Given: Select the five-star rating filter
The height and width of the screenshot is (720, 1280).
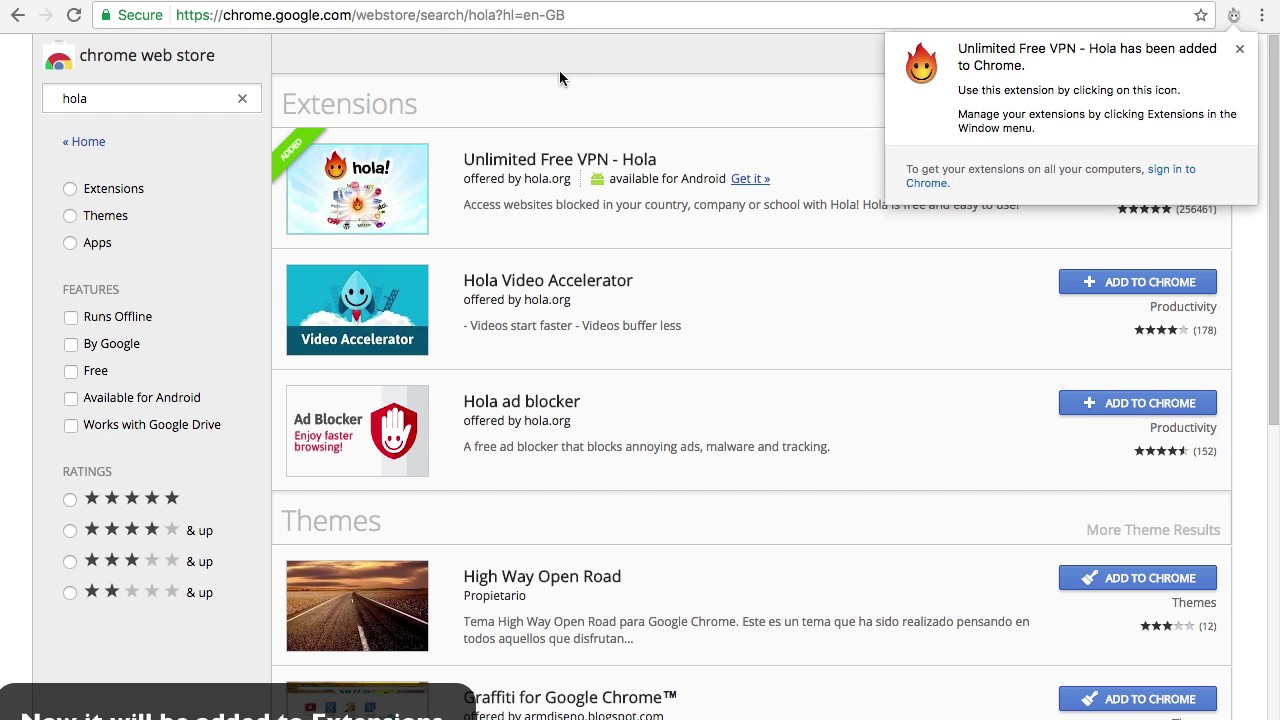Looking at the screenshot, I should click(x=70, y=499).
